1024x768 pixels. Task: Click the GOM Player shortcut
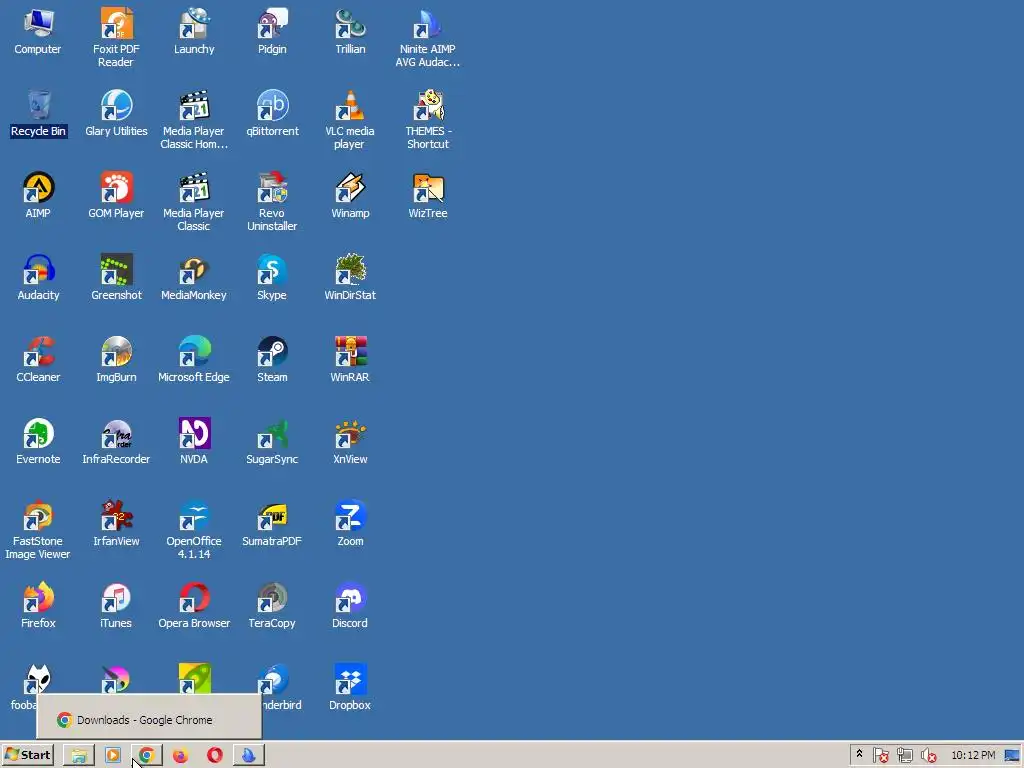click(x=116, y=195)
